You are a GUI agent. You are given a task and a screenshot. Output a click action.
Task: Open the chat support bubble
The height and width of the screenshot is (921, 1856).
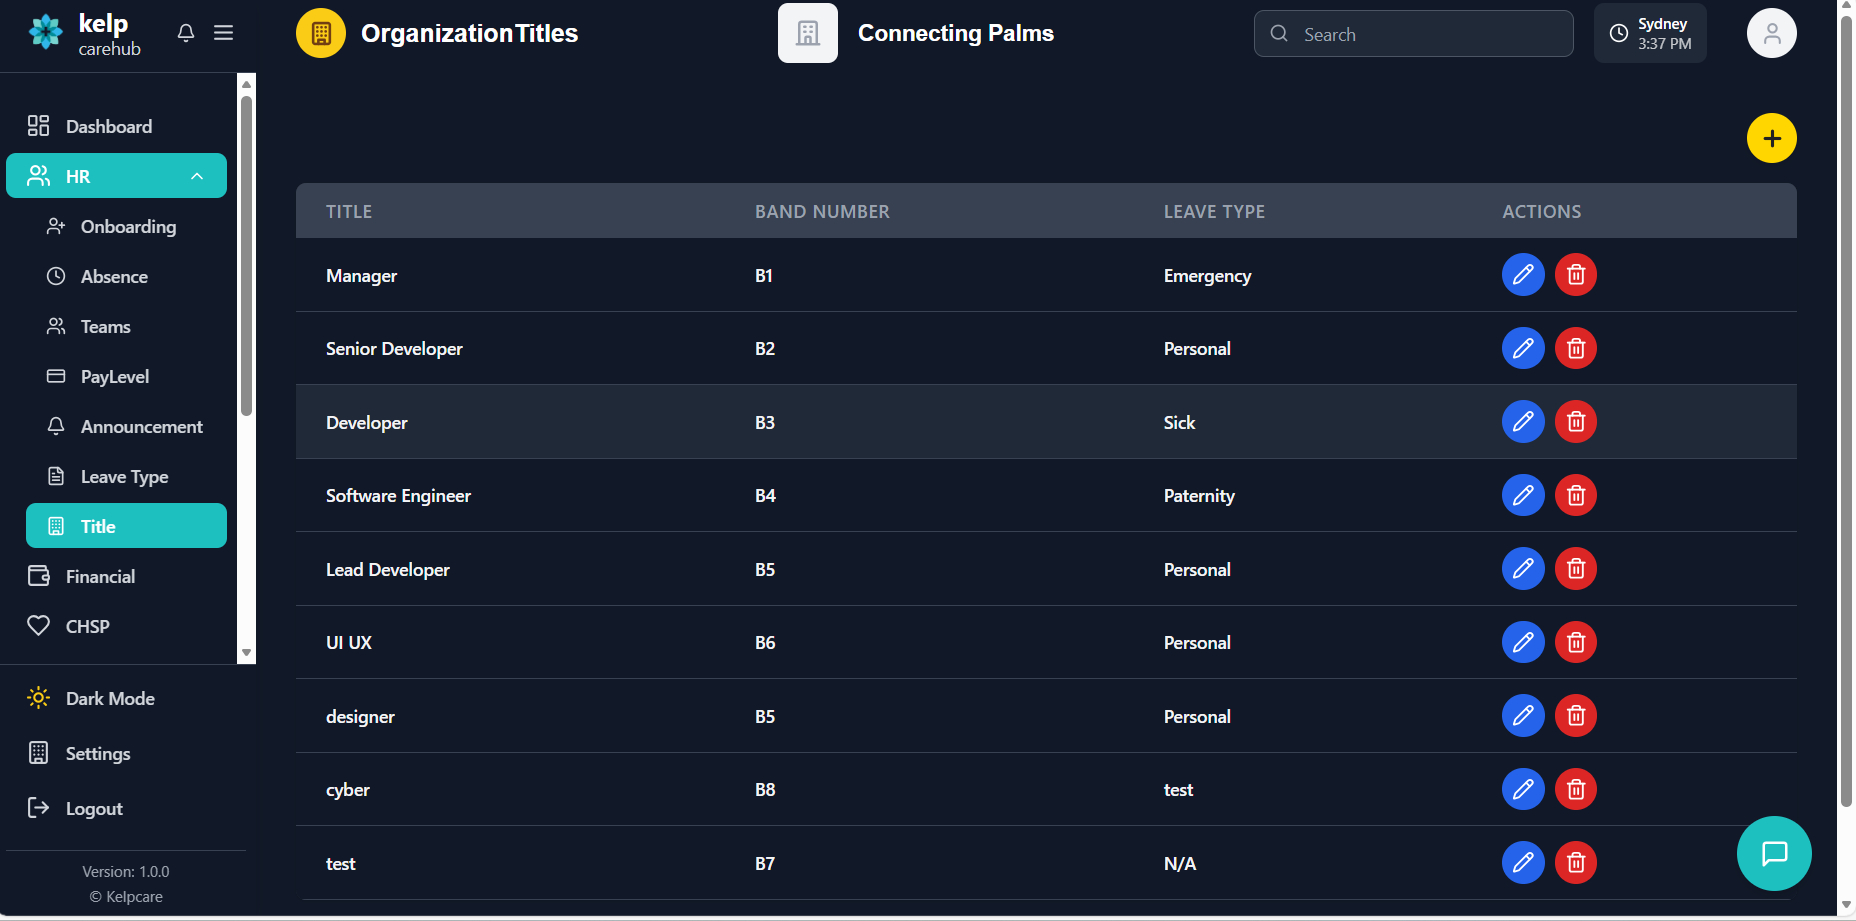click(x=1773, y=853)
